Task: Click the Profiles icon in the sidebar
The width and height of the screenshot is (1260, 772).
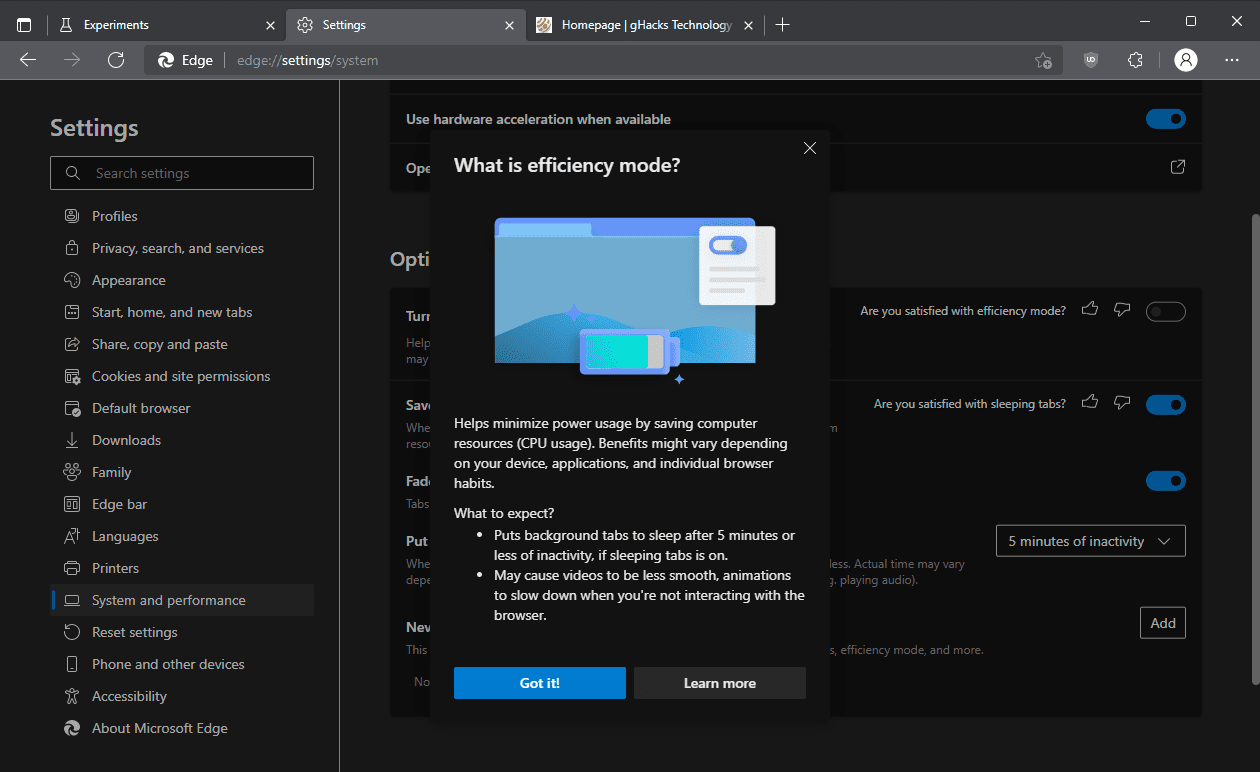Action: [x=71, y=215]
